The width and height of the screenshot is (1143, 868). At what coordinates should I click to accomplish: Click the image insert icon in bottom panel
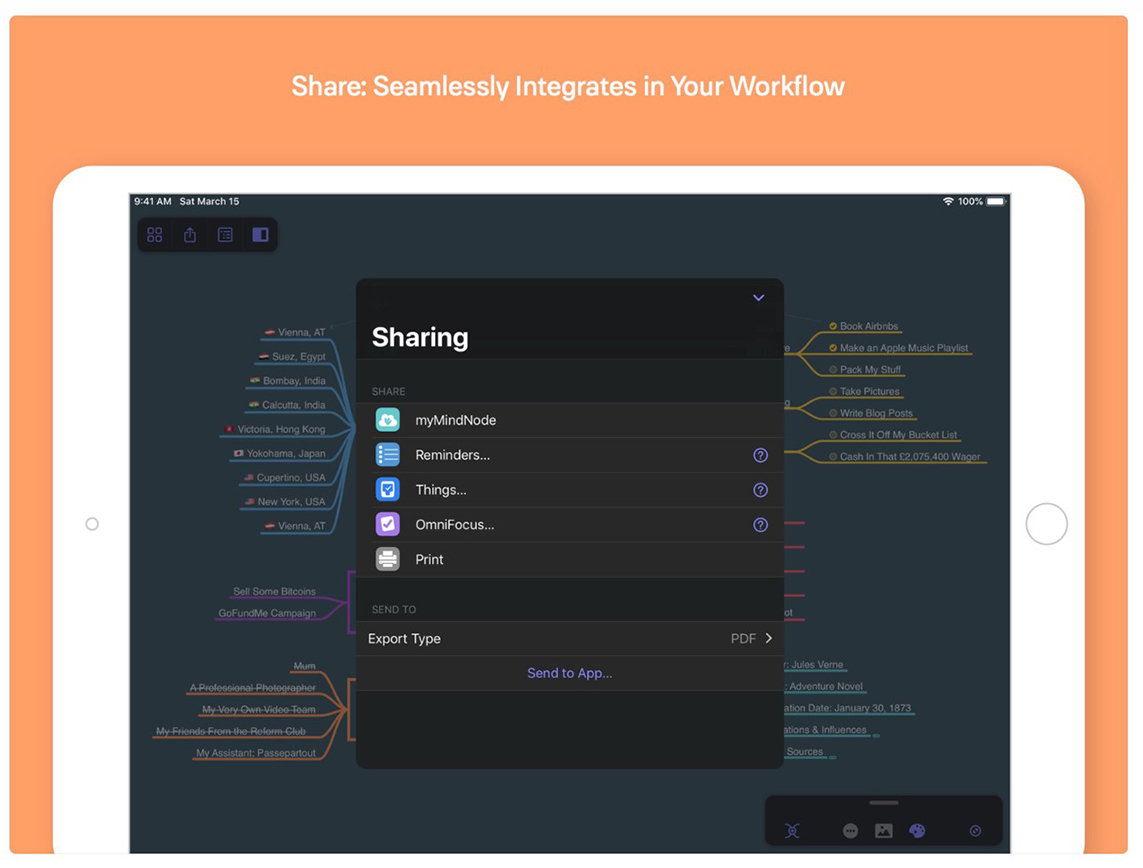[x=884, y=831]
